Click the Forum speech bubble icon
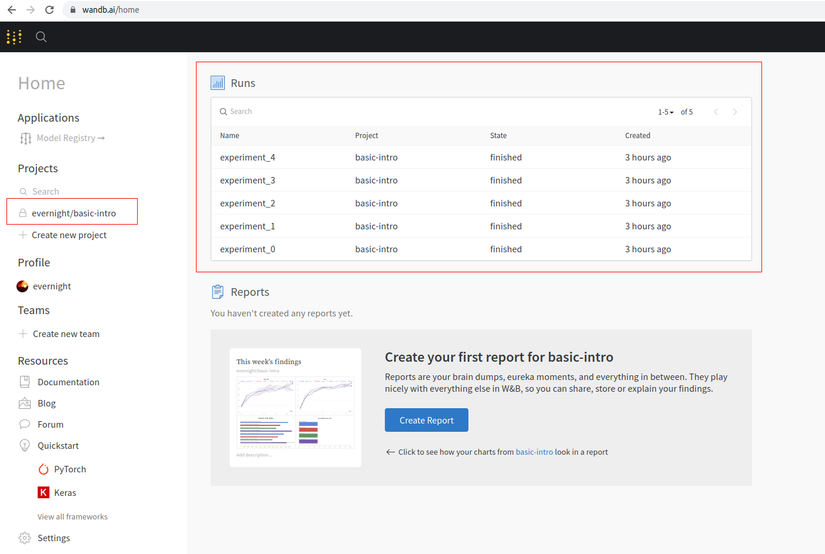Image resolution: width=825 pixels, height=554 pixels. [x=25, y=424]
